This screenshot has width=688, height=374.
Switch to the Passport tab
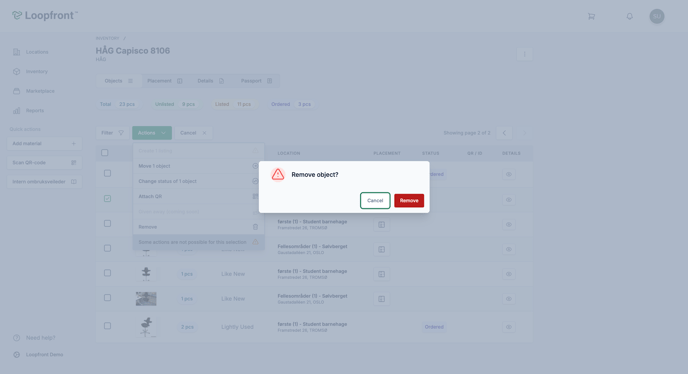pyautogui.click(x=257, y=81)
